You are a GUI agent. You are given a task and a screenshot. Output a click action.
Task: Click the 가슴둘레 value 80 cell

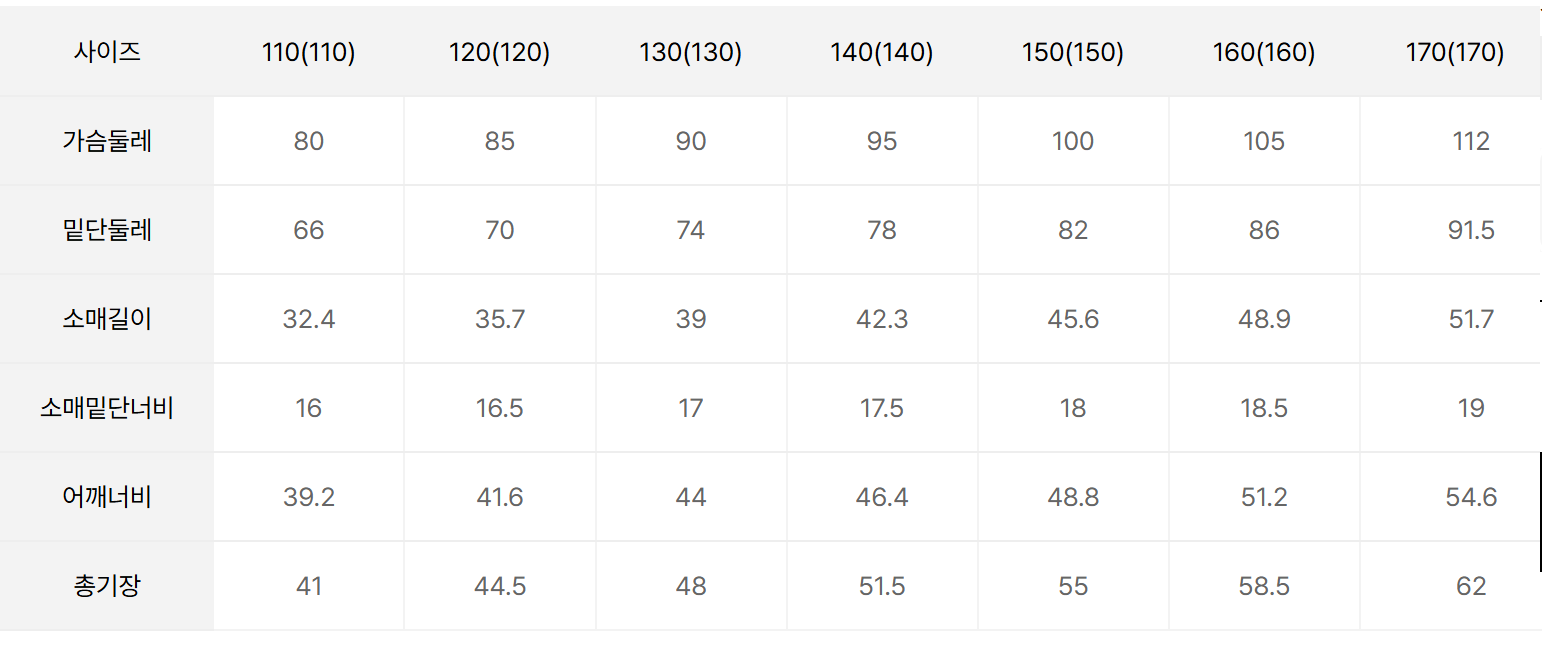[309, 141]
